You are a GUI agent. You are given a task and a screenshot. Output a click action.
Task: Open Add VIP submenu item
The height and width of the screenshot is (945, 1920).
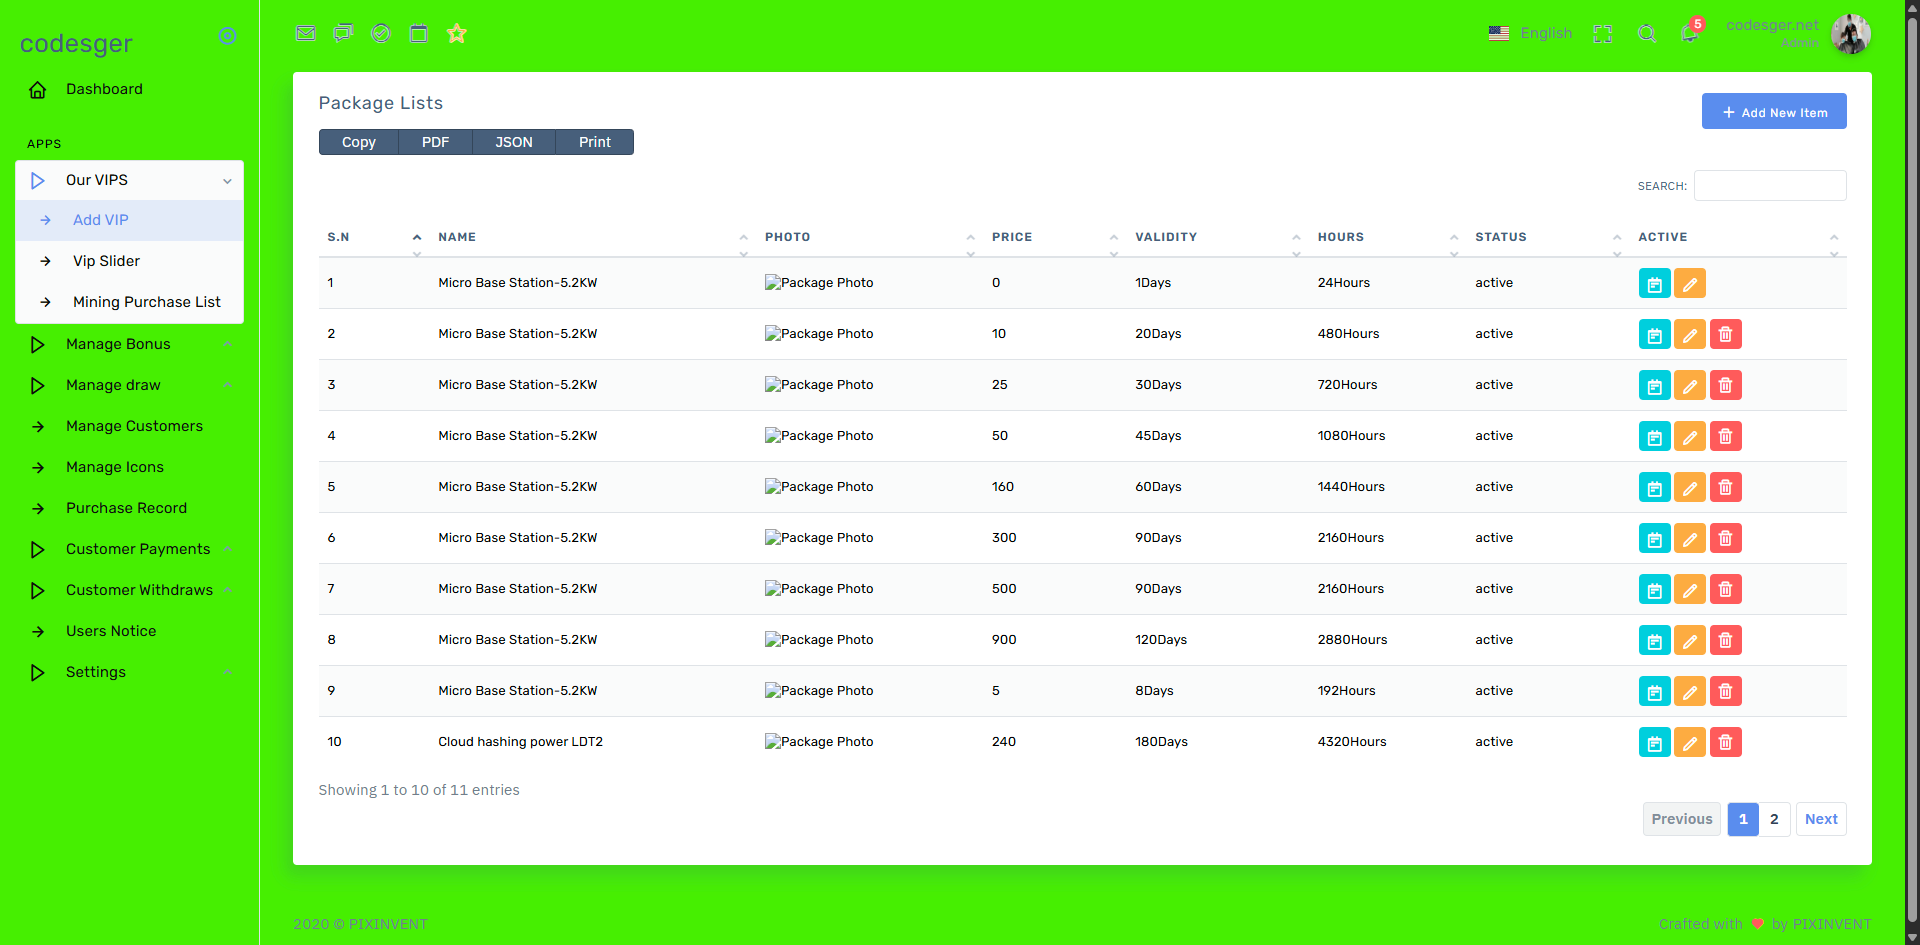point(130,221)
